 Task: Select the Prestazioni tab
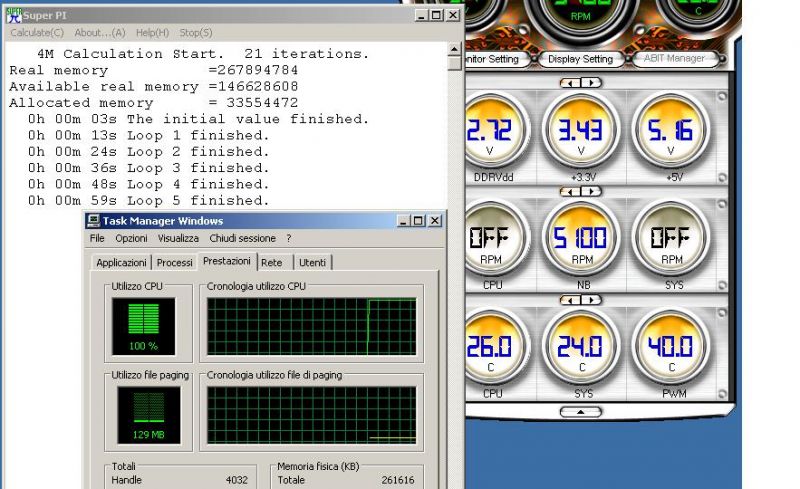coord(227,261)
